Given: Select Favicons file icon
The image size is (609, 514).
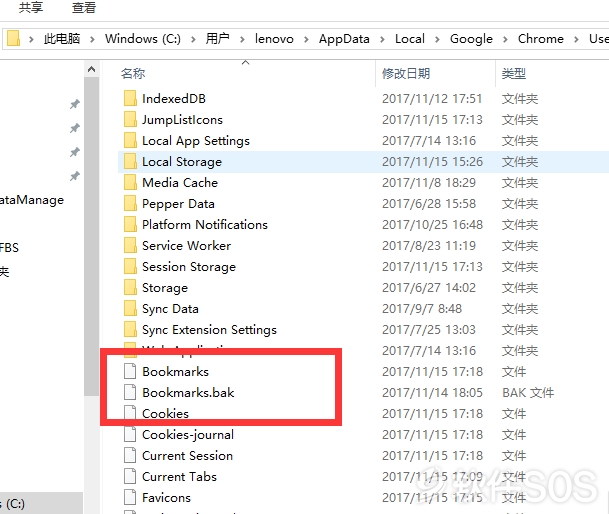Looking at the screenshot, I should click(x=130, y=497).
